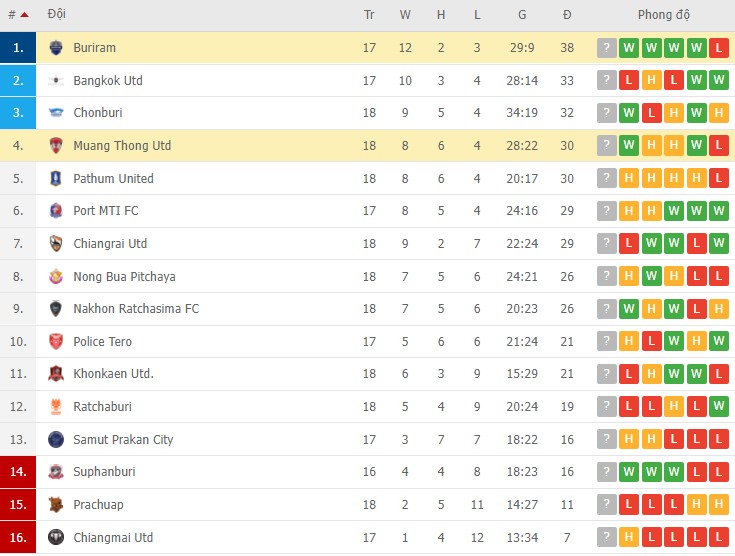This screenshot has height=556, width=735.
Task: Click Chiangmai Utd's orange H form box
Action: 629,537
